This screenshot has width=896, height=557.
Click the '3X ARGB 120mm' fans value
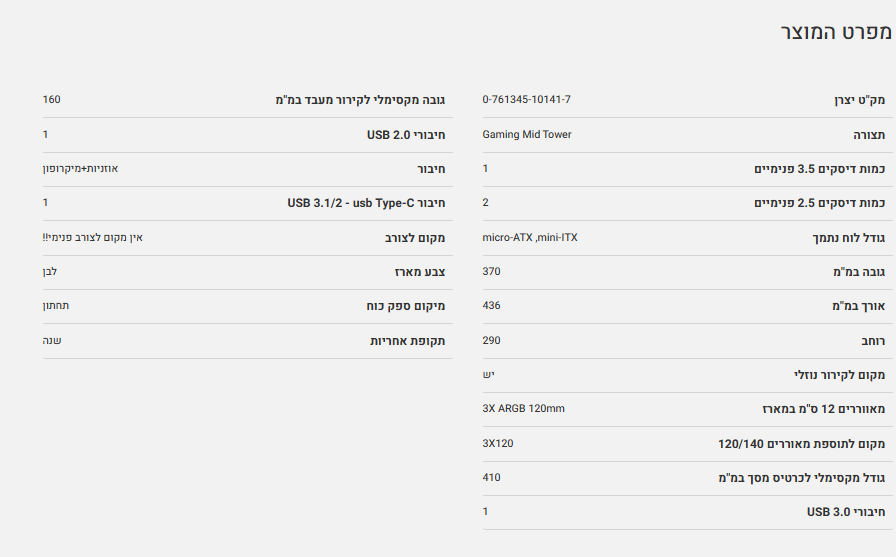pos(523,409)
